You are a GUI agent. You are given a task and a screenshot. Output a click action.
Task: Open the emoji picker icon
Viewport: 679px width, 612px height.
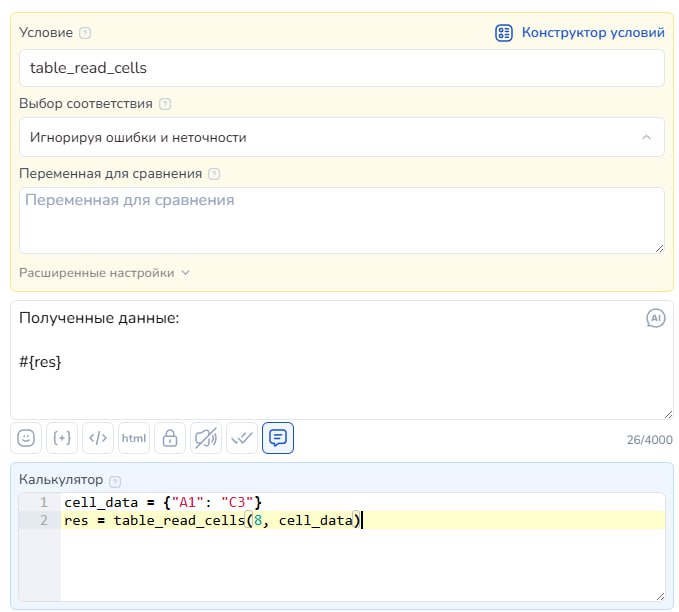(26, 438)
